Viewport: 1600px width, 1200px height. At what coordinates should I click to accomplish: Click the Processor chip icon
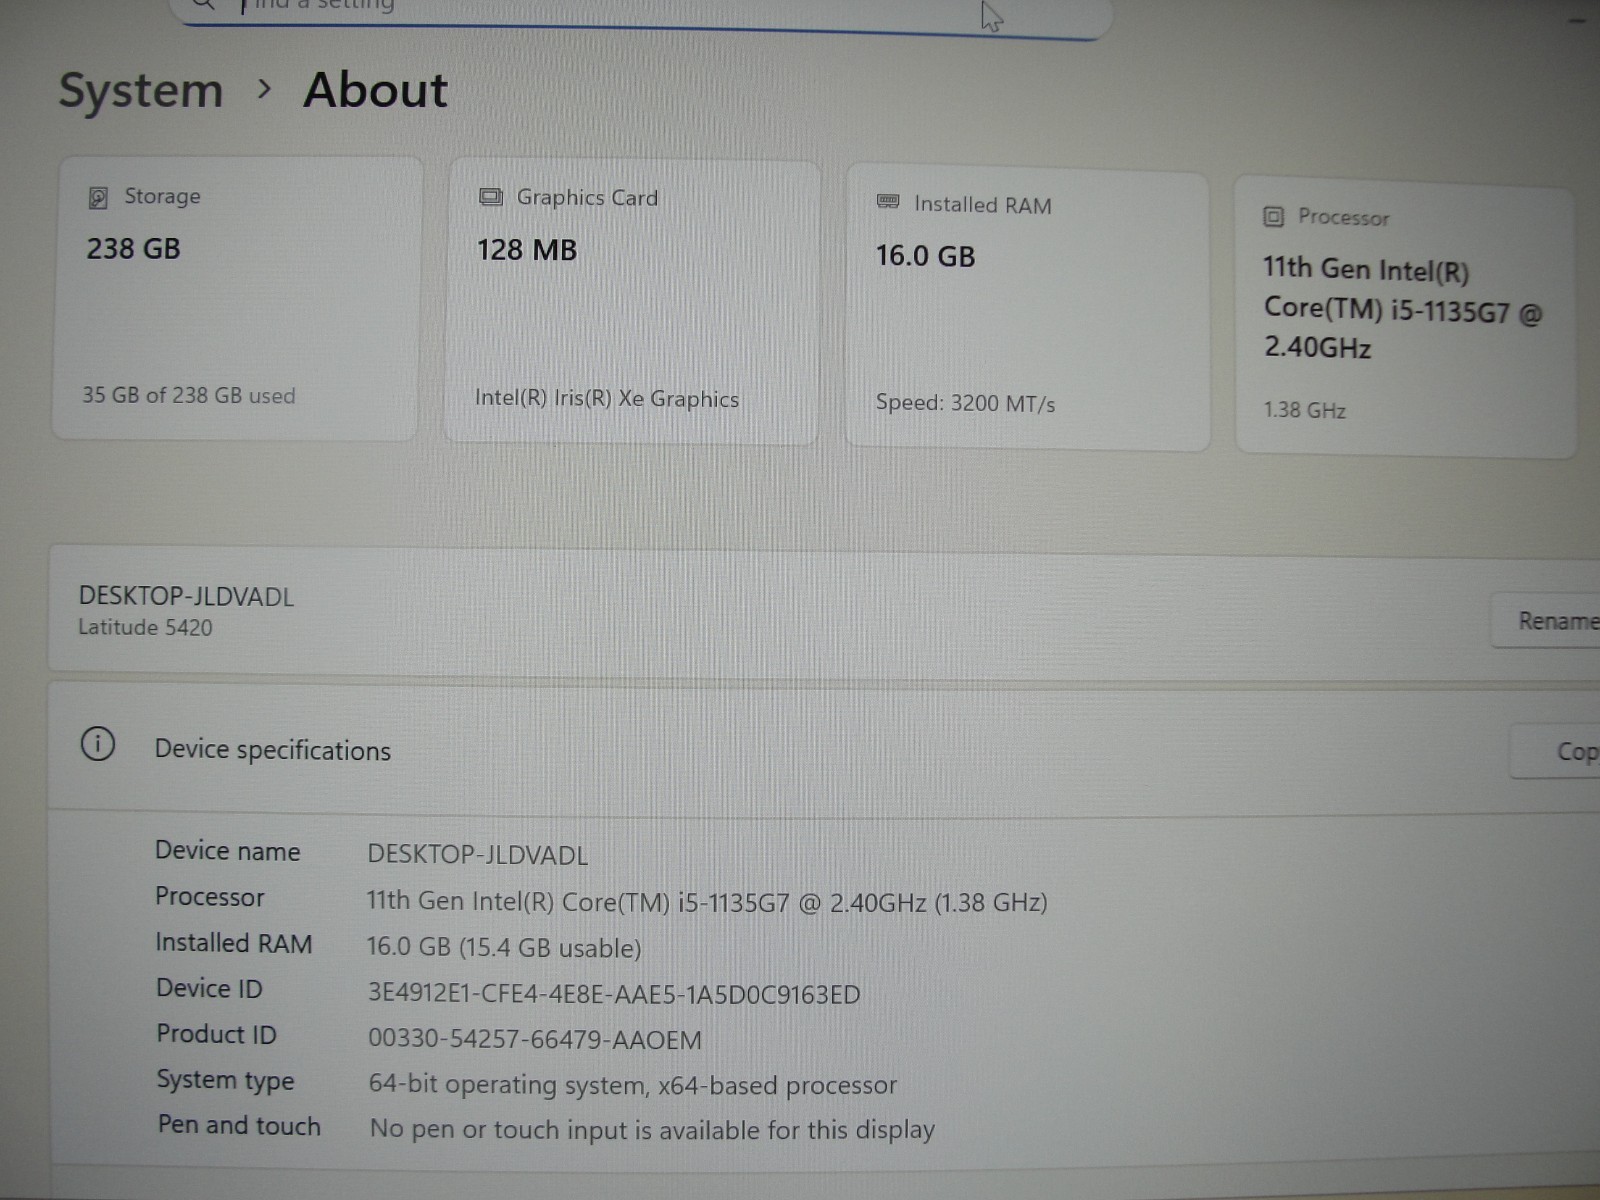[x=1273, y=216]
